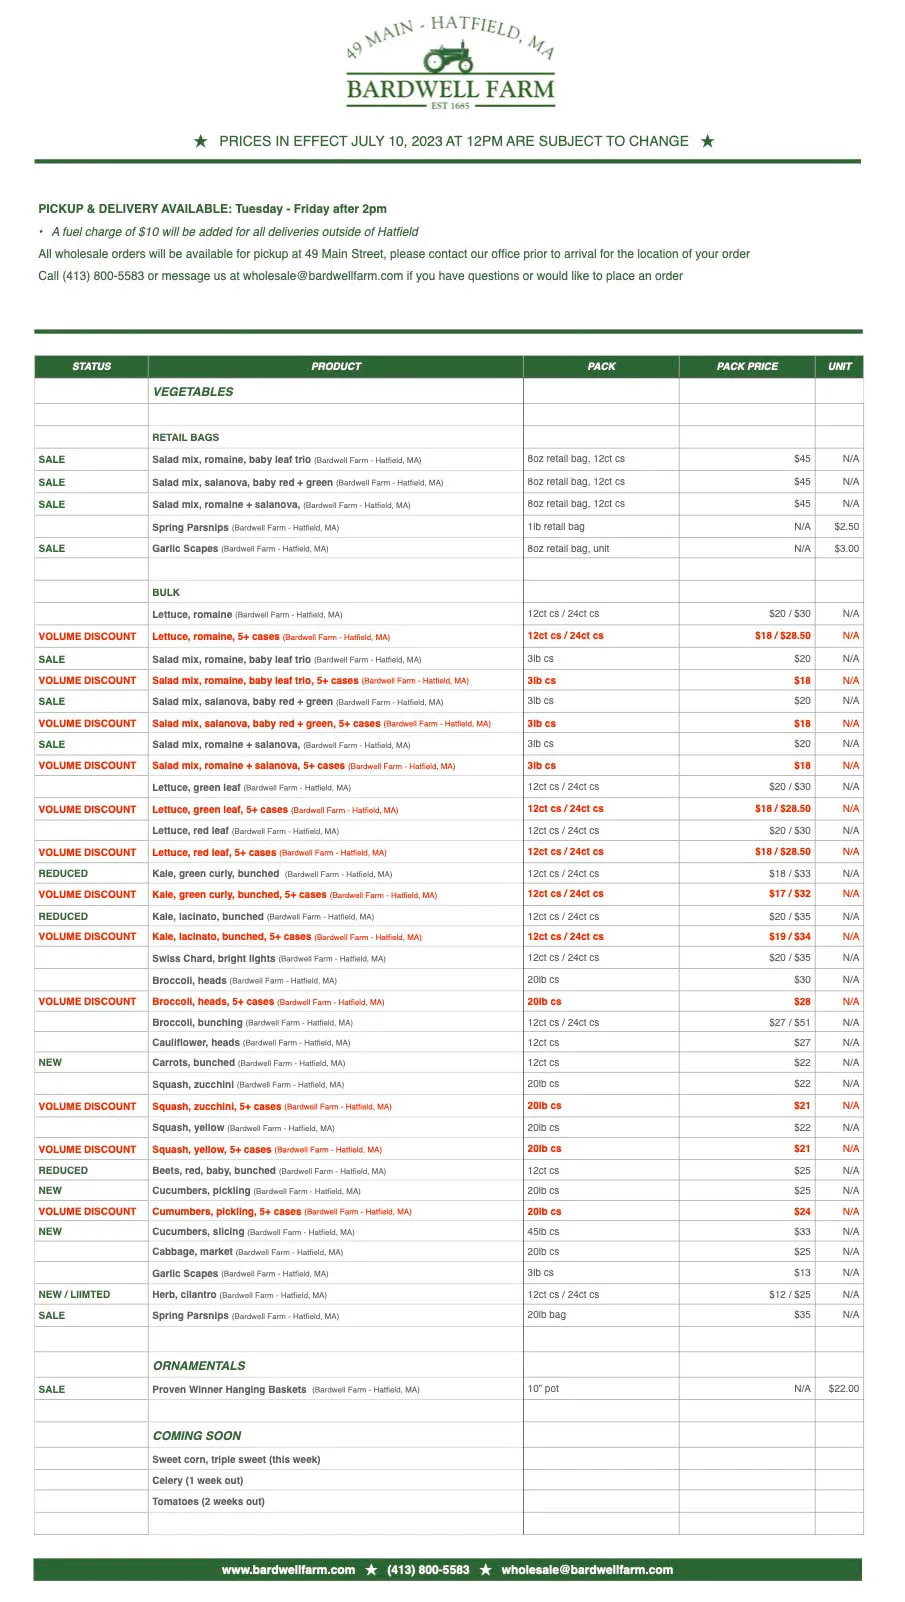This screenshot has height=1602, width=905.
Task: Select the PACK PRICE column header
Action: click(x=747, y=366)
